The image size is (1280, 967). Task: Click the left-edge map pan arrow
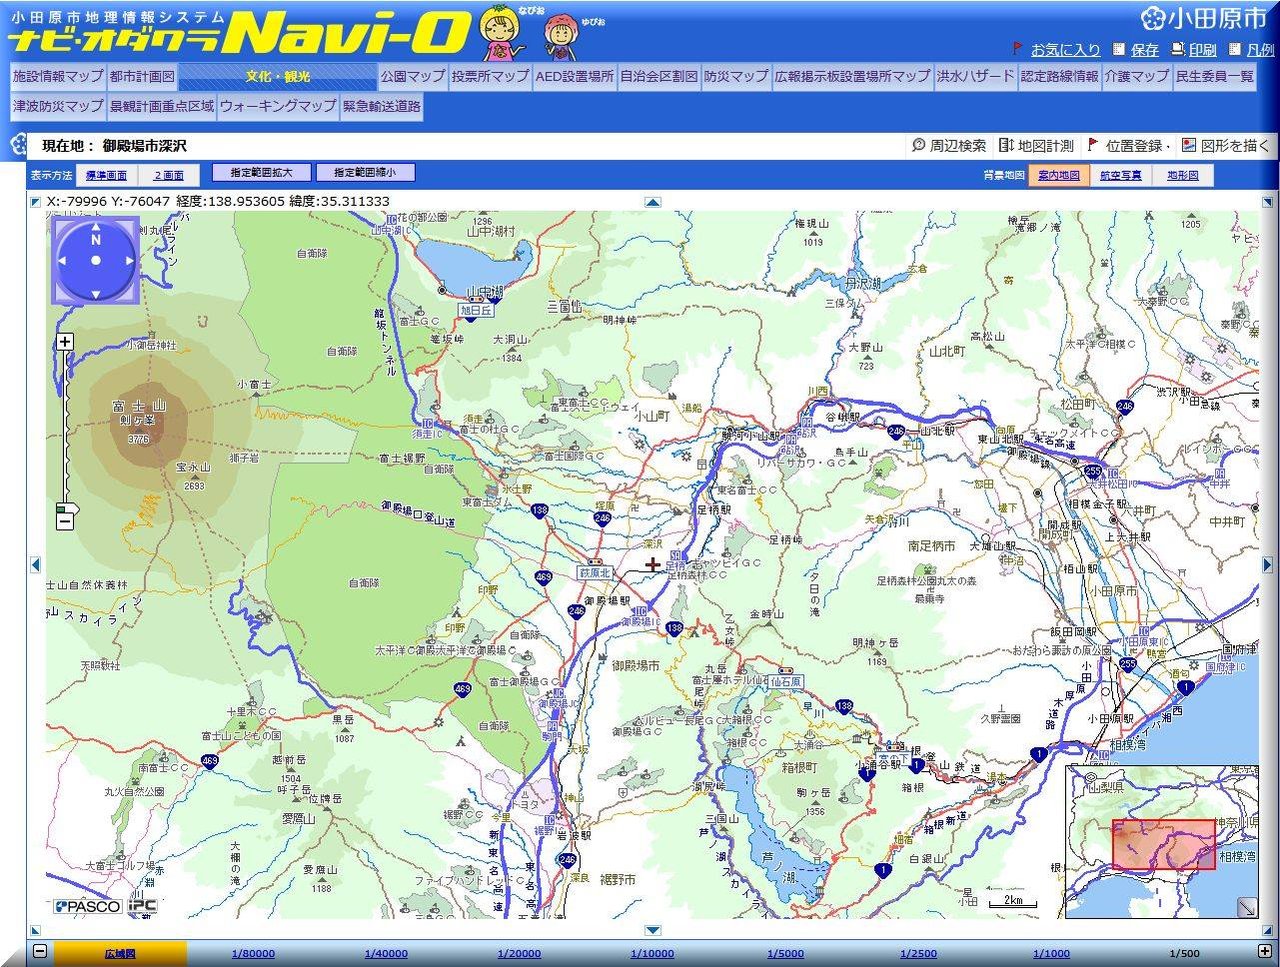(36, 565)
